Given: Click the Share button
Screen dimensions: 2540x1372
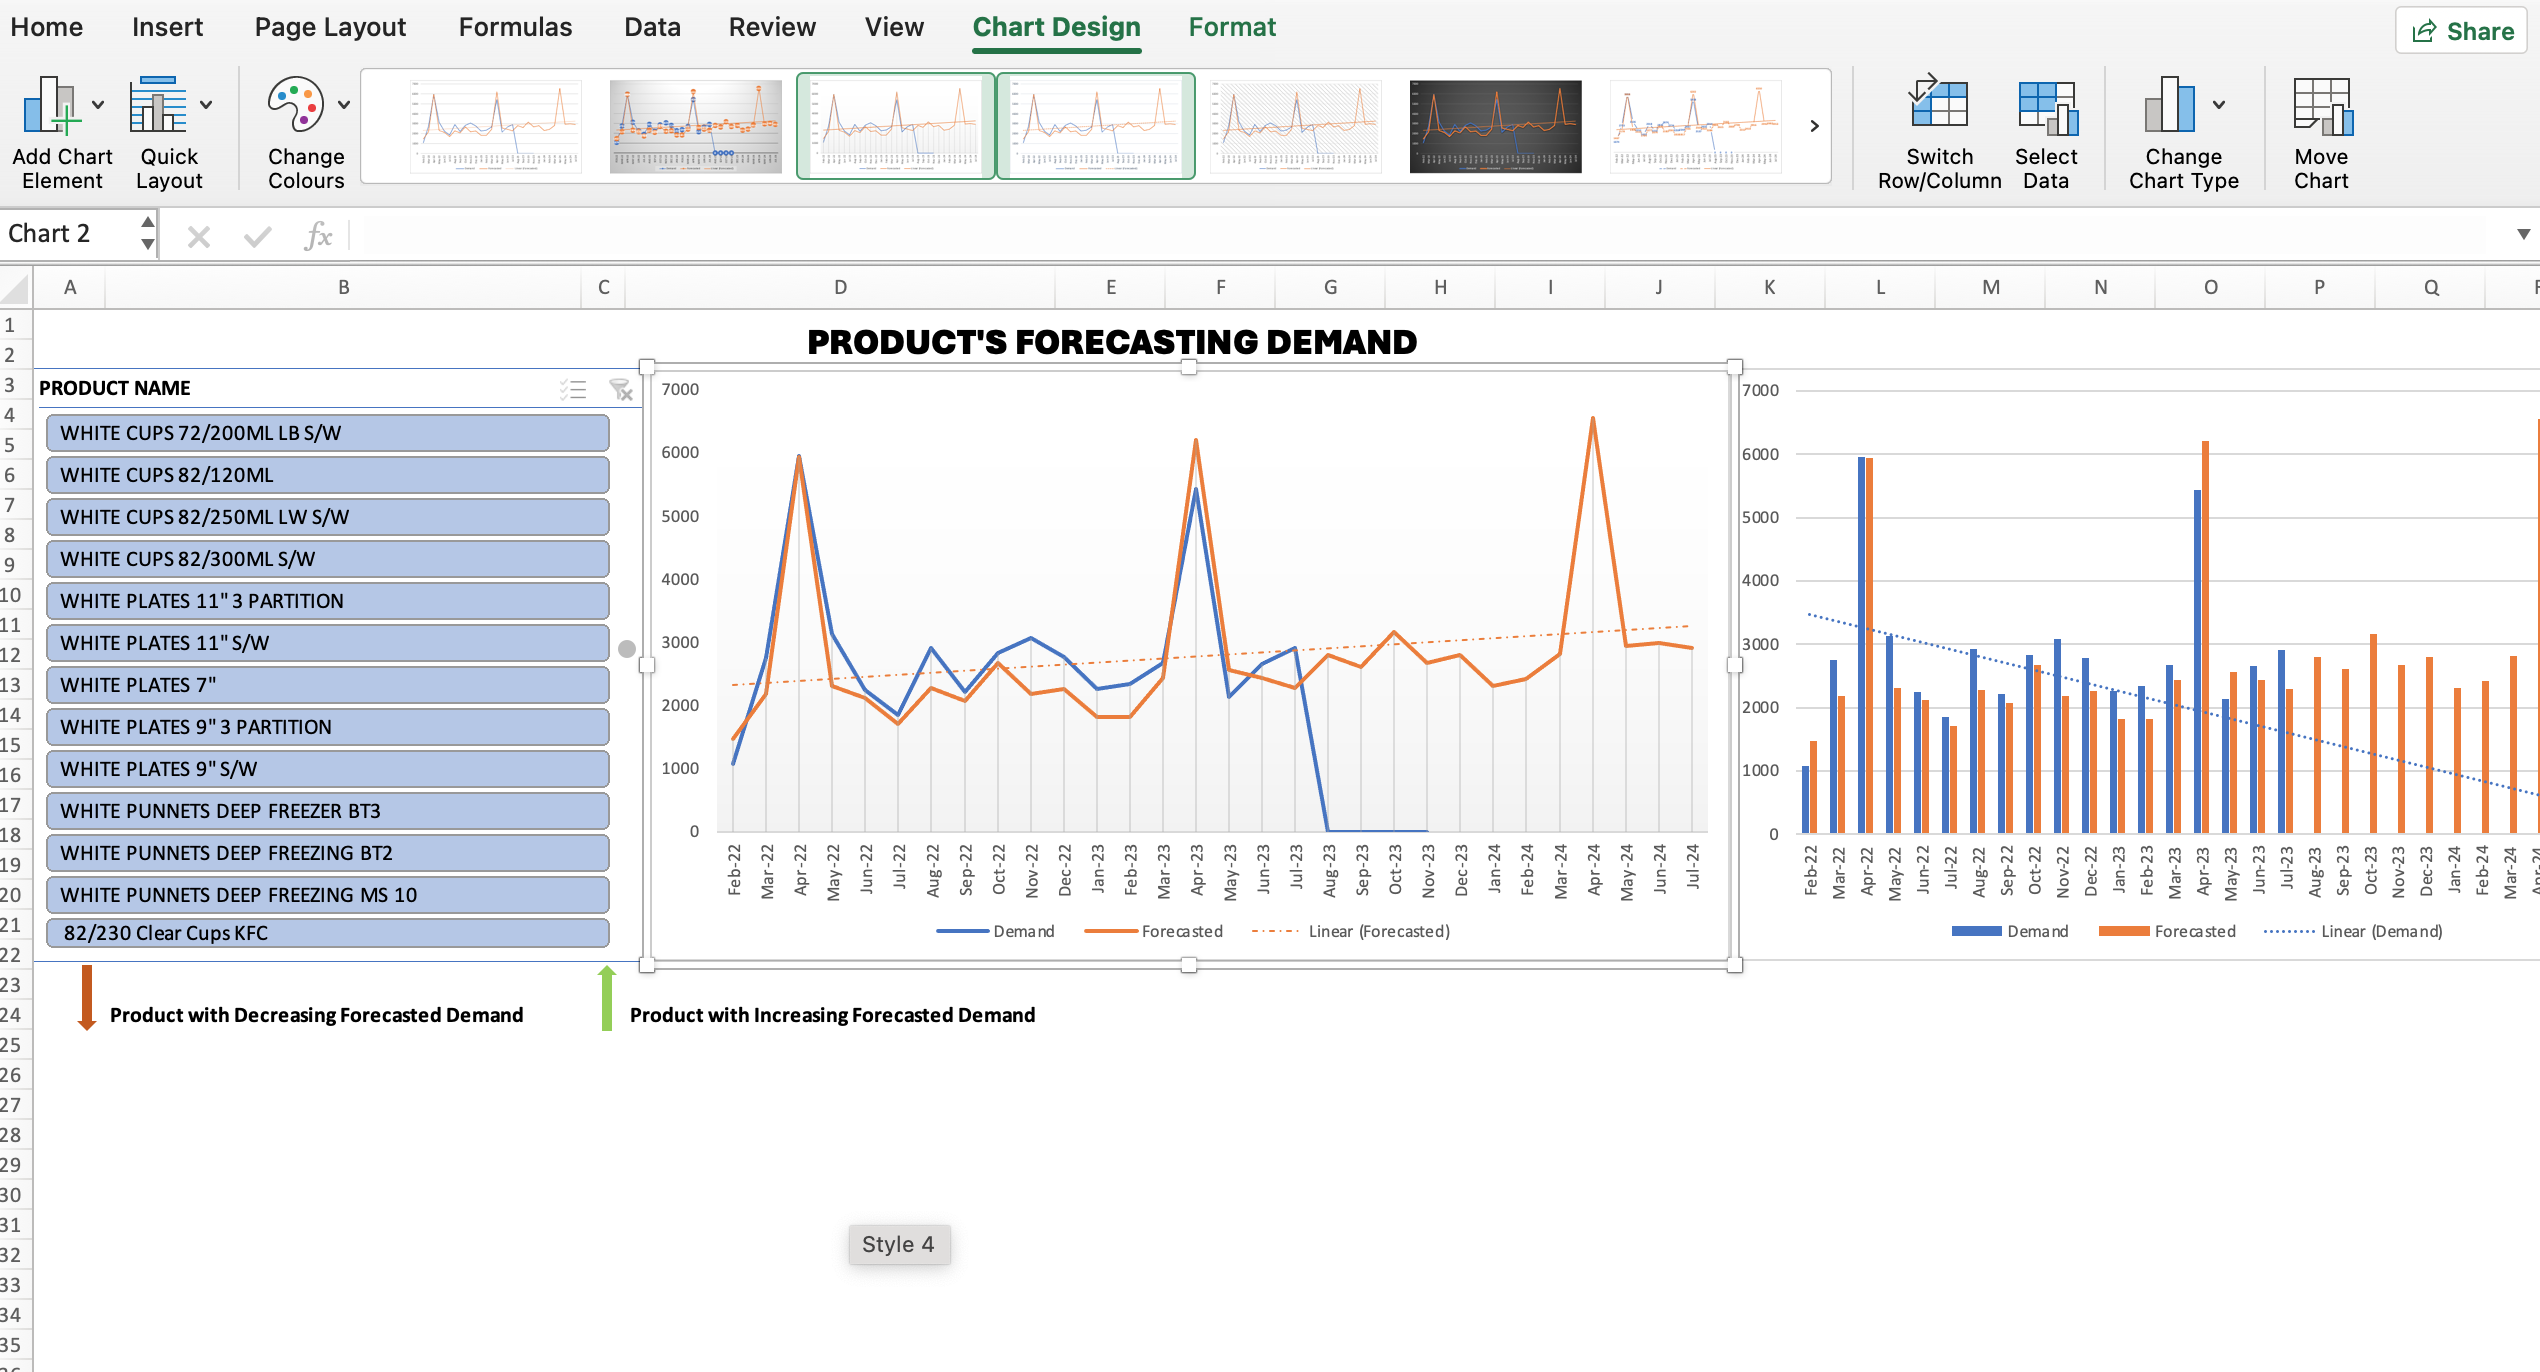Looking at the screenshot, I should point(2461,30).
